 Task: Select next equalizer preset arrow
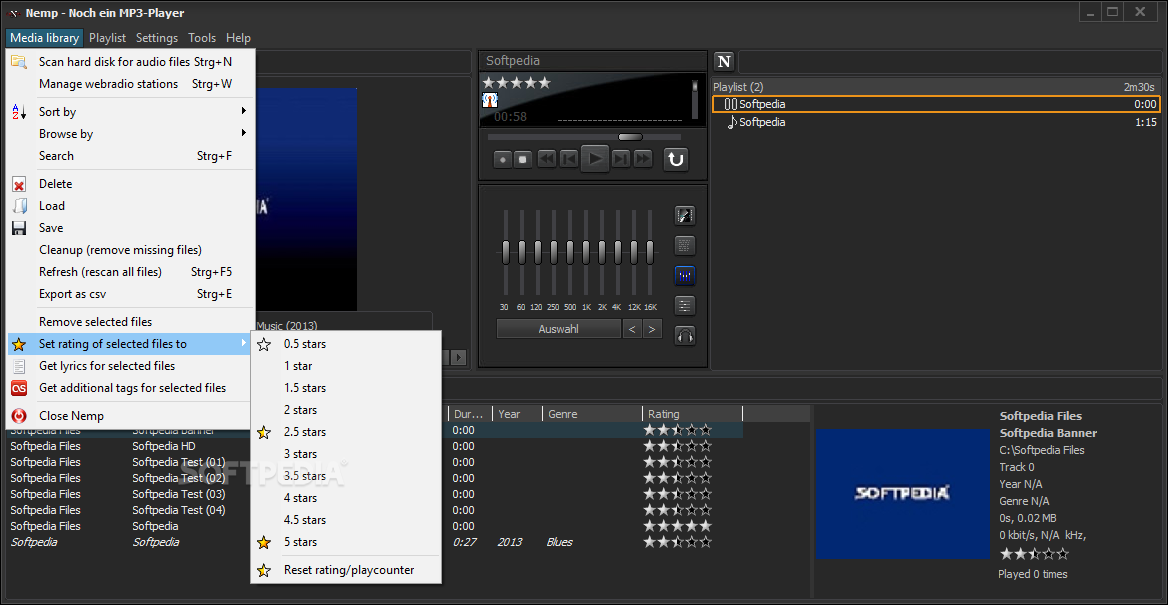[x=653, y=329]
